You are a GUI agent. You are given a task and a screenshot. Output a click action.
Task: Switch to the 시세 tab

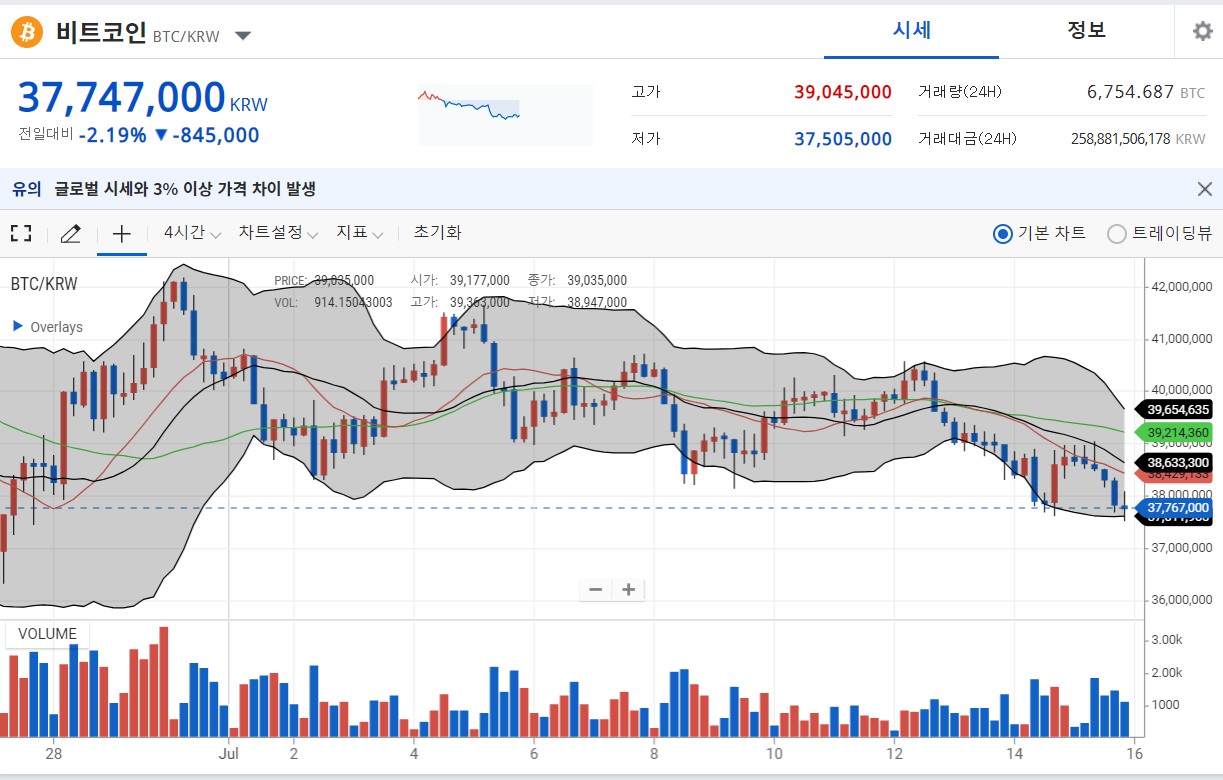[912, 30]
